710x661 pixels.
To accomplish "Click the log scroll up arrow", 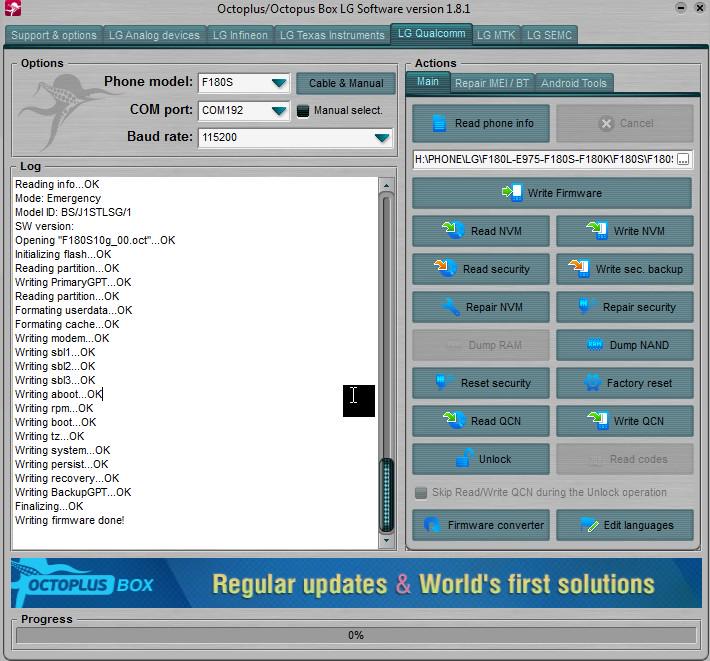I will (x=386, y=186).
